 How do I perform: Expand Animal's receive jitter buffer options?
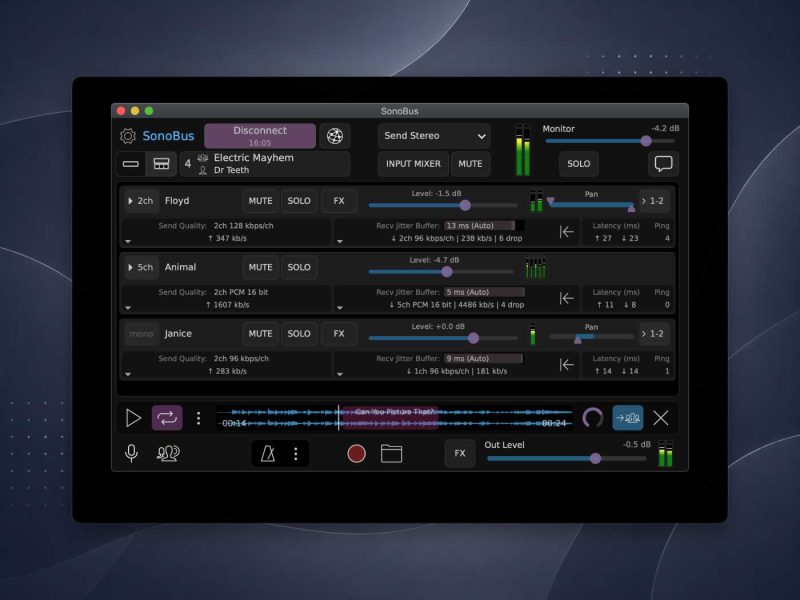(x=340, y=308)
